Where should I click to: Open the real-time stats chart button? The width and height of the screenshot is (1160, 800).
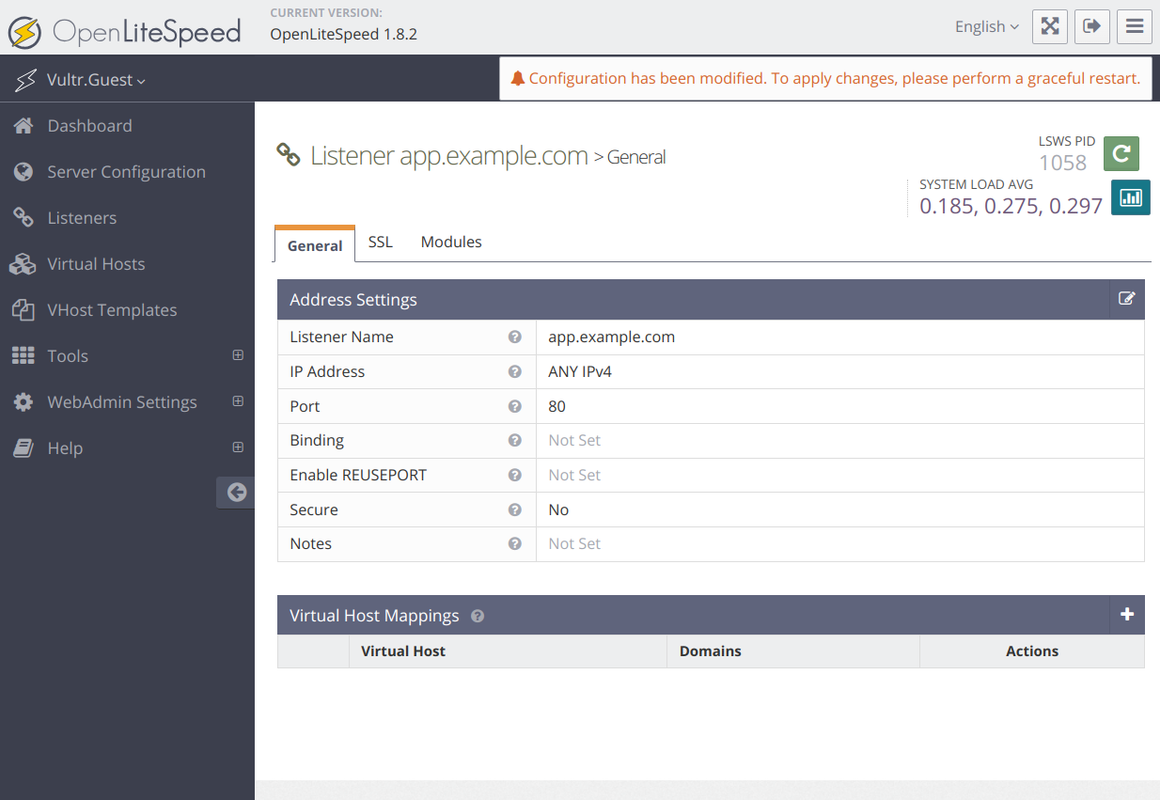(x=1130, y=198)
